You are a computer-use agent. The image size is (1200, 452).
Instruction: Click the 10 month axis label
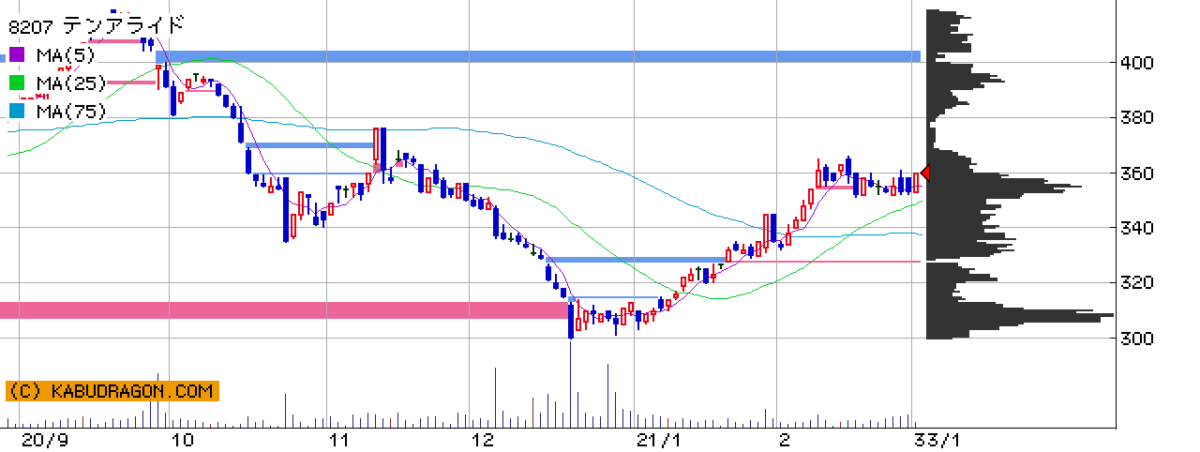pyautogui.click(x=183, y=439)
